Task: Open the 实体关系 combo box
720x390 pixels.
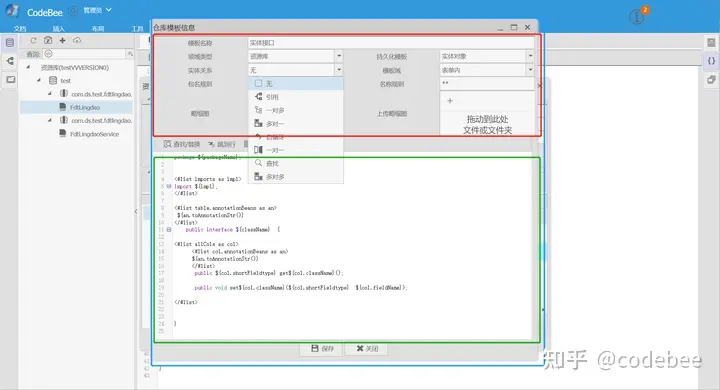Action: pyautogui.click(x=296, y=70)
